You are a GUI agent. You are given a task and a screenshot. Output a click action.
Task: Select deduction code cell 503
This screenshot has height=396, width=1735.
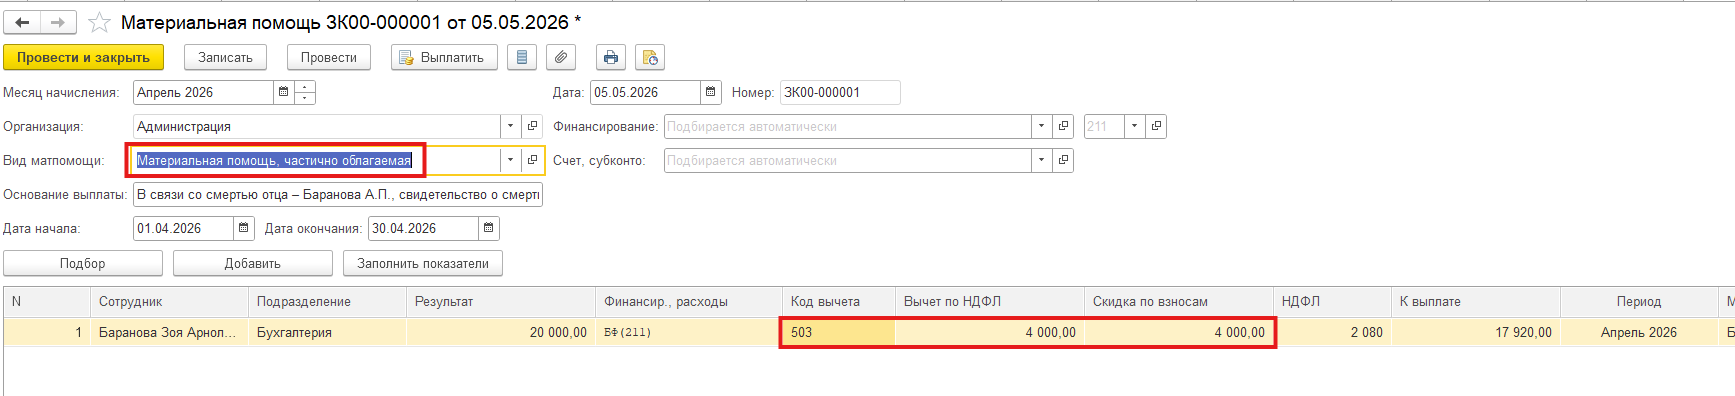point(838,332)
